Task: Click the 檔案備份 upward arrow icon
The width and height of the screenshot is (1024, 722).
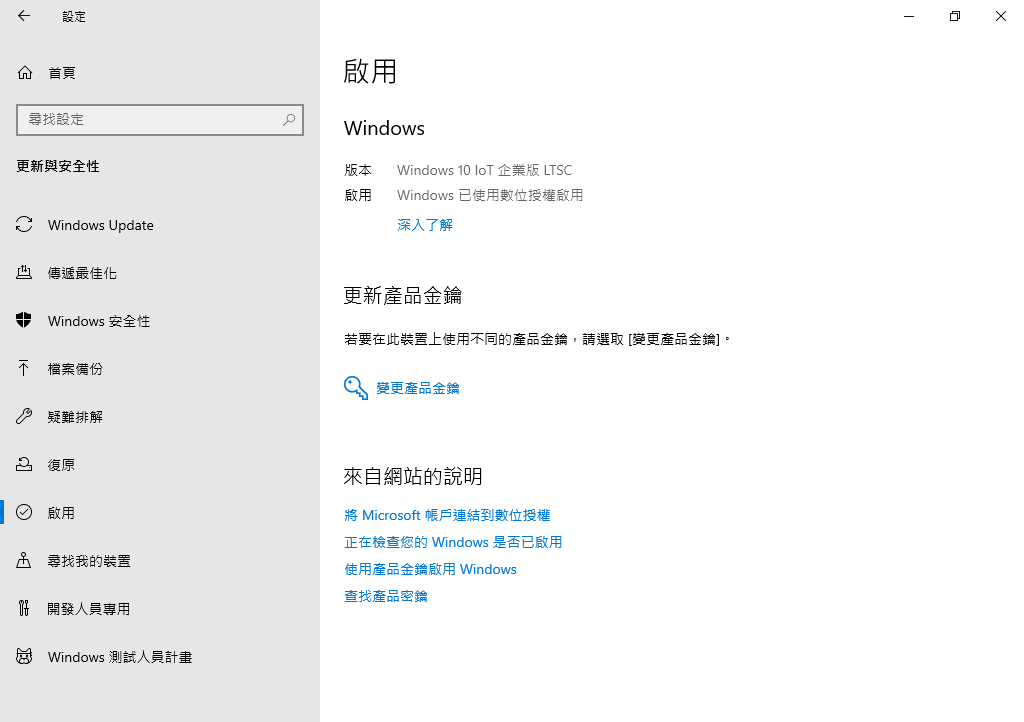Action: pos(24,368)
